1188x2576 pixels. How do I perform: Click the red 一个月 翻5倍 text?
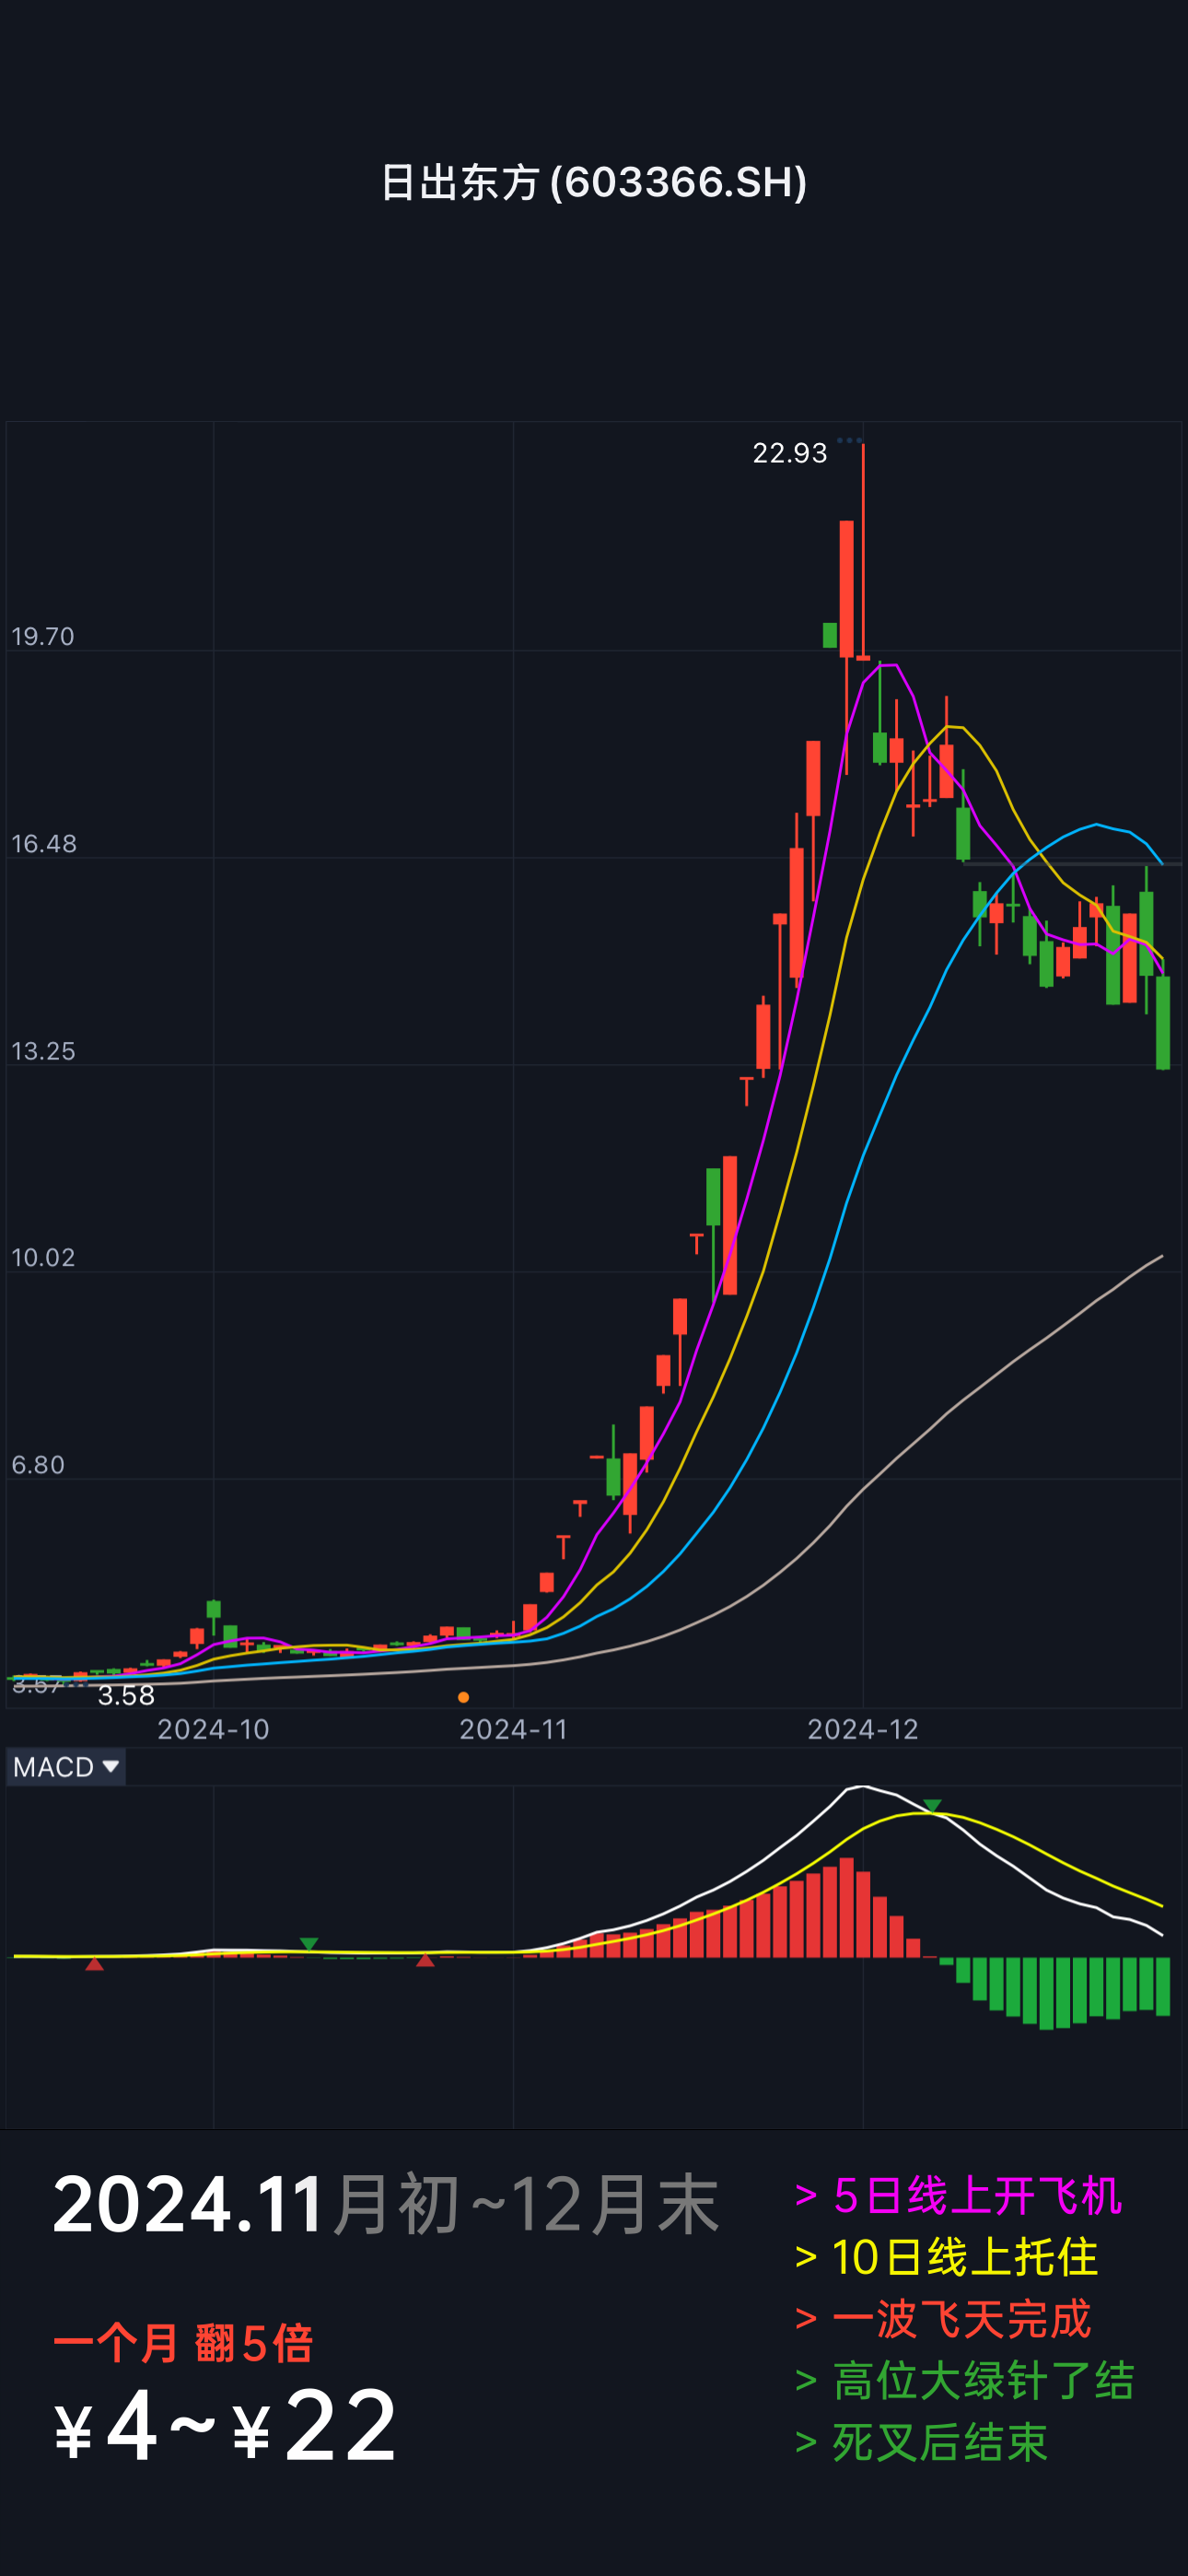pos(183,2343)
